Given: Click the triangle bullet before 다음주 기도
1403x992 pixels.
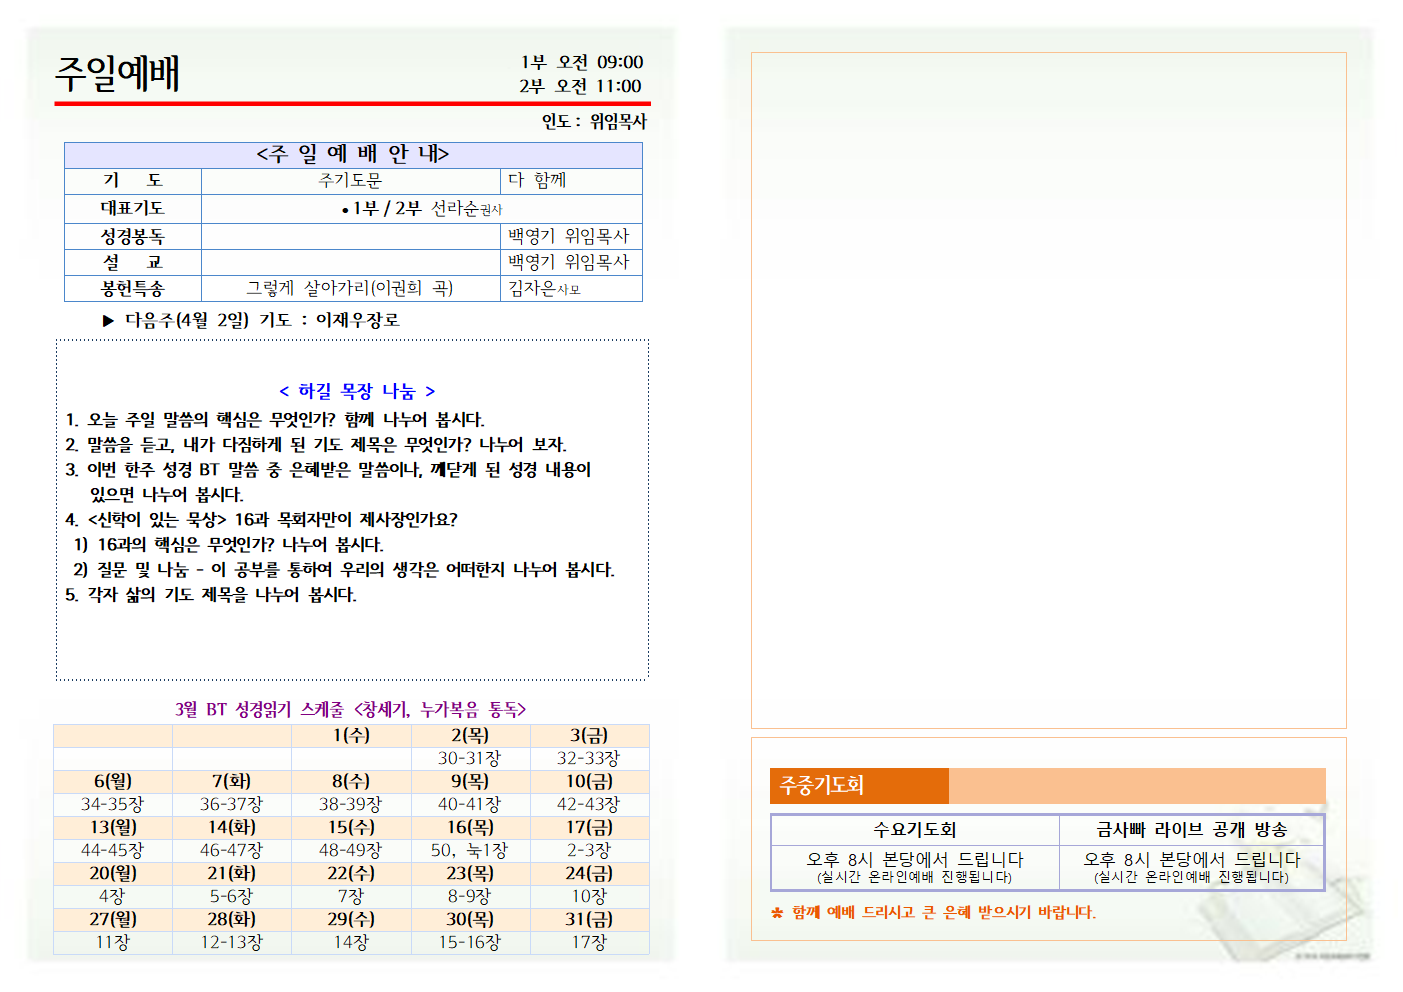Looking at the screenshot, I should point(108,321).
